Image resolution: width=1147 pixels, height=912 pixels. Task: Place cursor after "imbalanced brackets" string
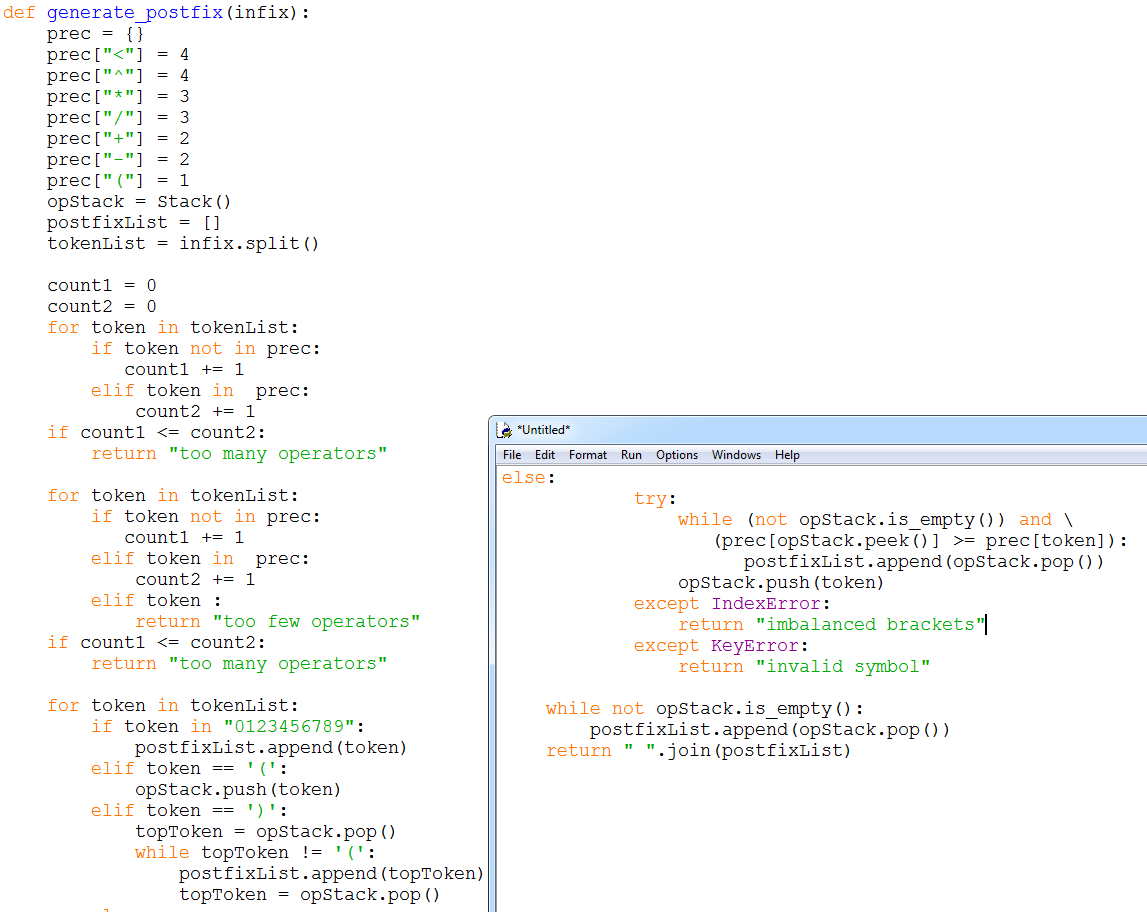(x=984, y=624)
